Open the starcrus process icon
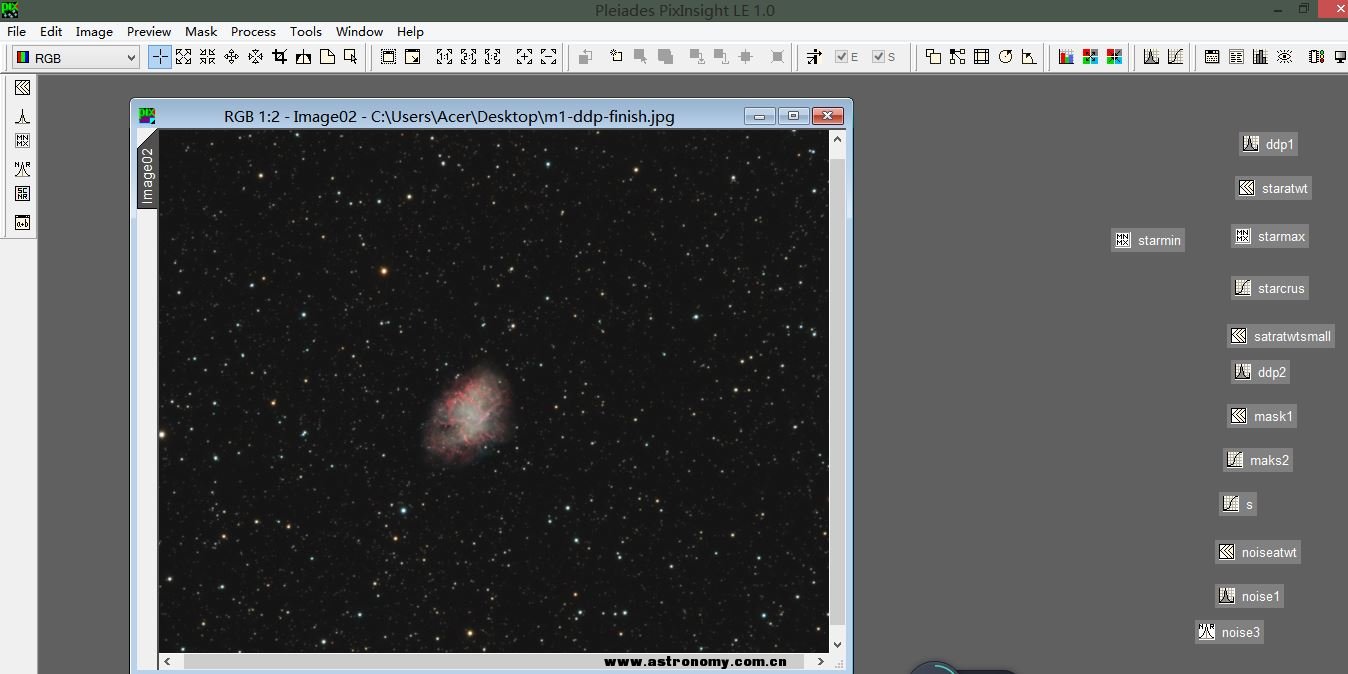1348x674 pixels. [x=1270, y=288]
